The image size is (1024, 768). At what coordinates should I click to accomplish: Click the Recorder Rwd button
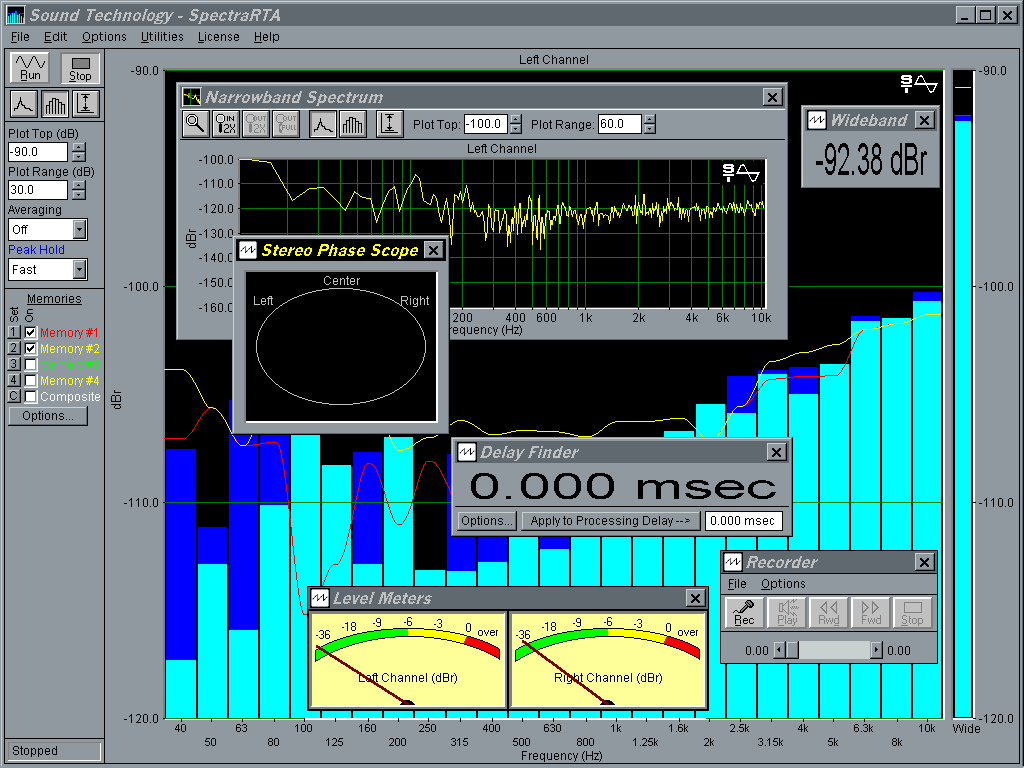(x=829, y=613)
